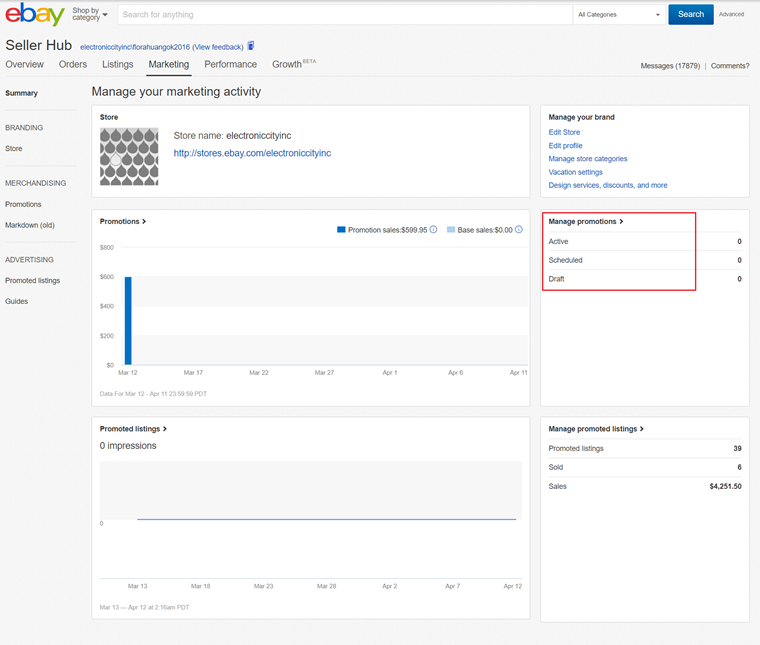Open the Shop by category dropdown
760x645 pixels.
point(90,15)
